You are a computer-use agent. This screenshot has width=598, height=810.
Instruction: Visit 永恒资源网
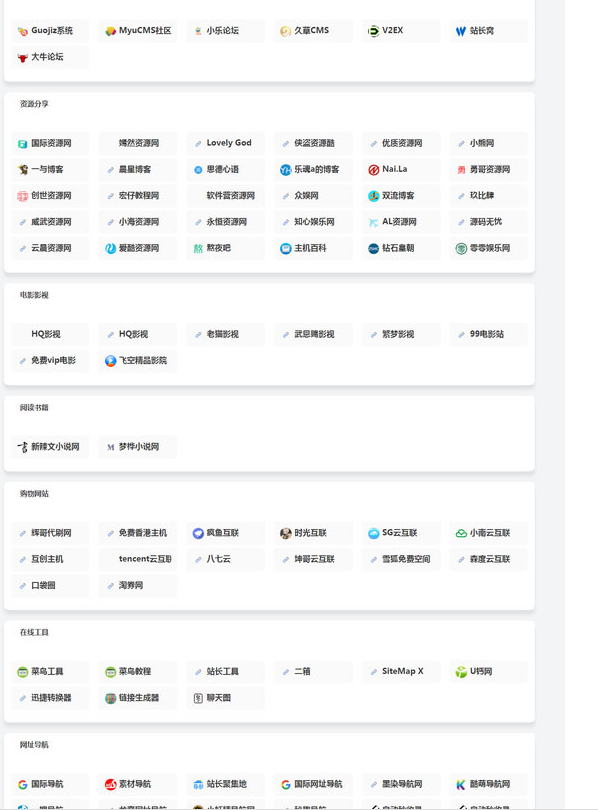227,222
